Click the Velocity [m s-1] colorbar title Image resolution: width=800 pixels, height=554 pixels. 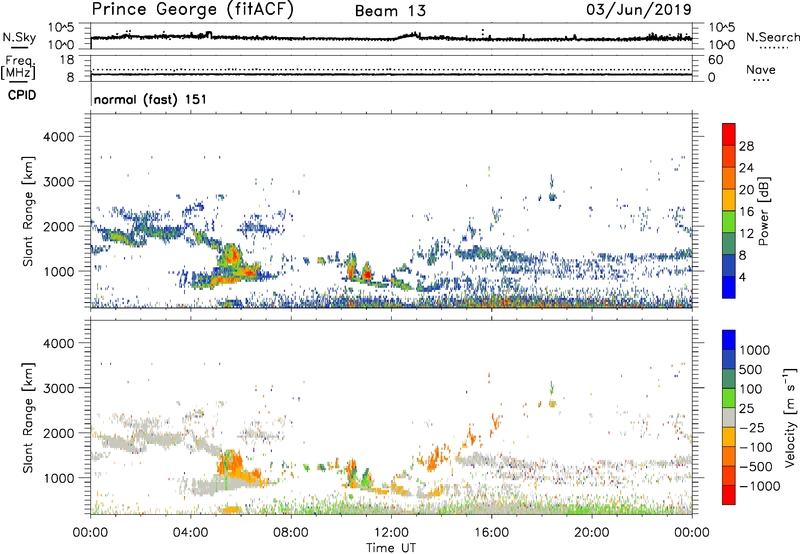790,417
